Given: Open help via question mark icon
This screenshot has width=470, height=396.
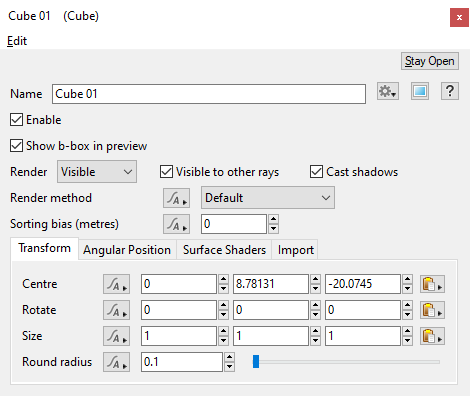Looking at the screenshot, I should coord(450,91).
